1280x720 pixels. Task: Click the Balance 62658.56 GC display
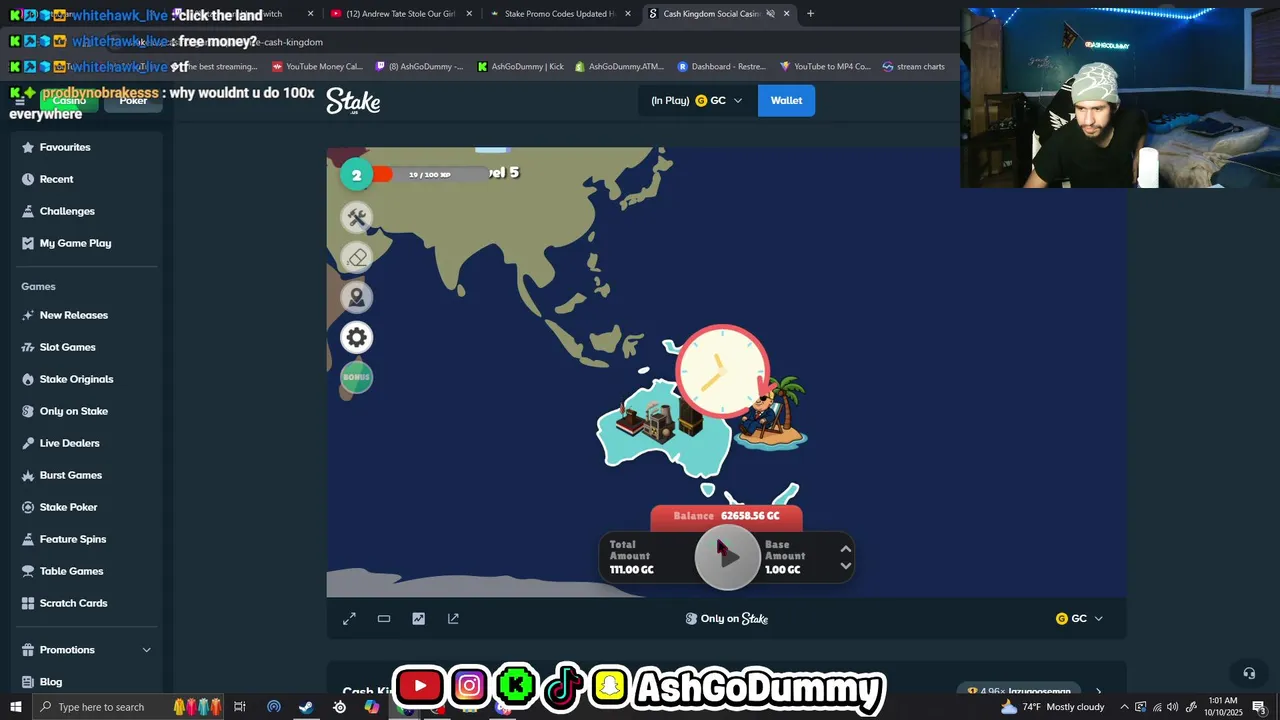click(x=726, y=516)
